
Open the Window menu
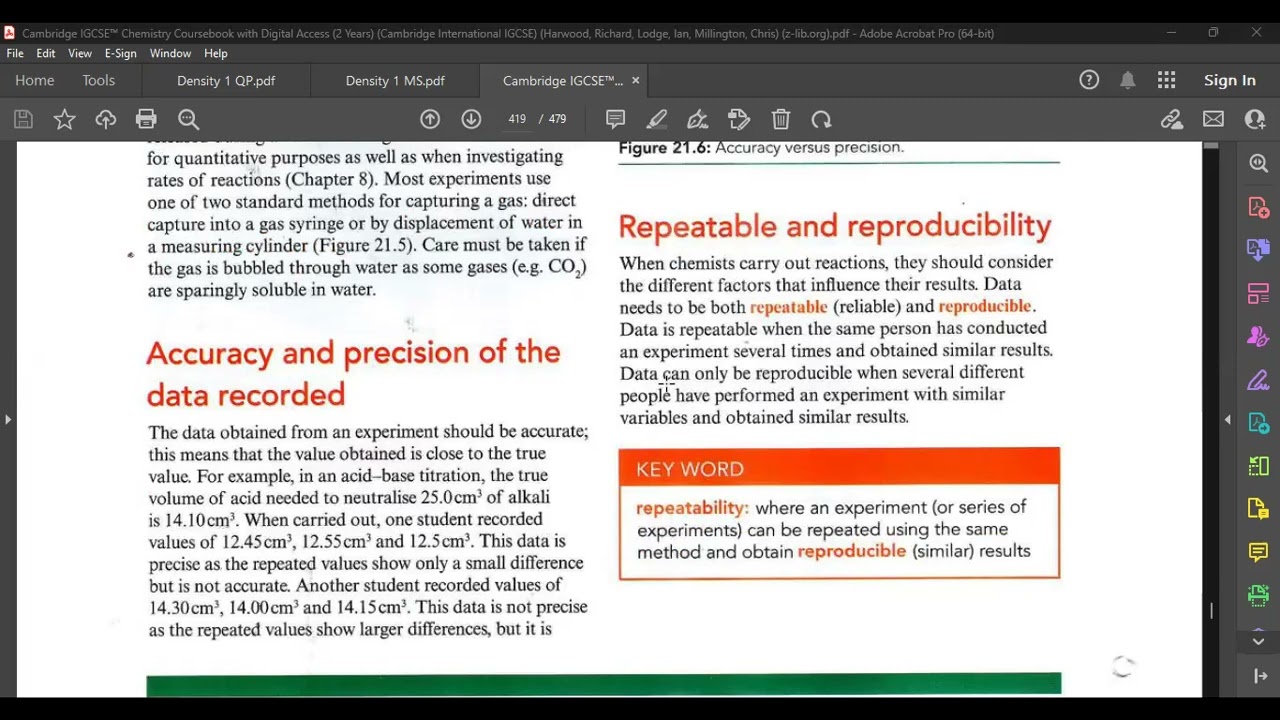pyautogui.click(x=170, y=54)
